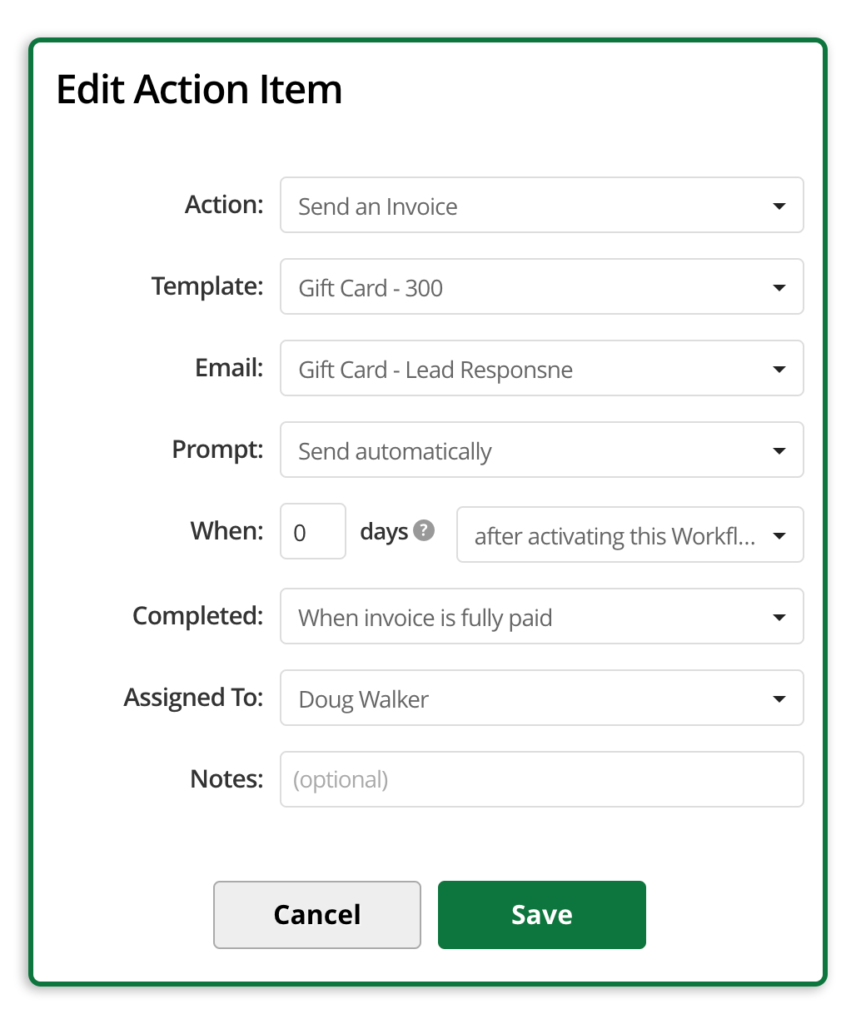Expand the Prompt dropdown showing Send automatically
The width and height of the screenshot is (856, 1024).
point(541,451)
